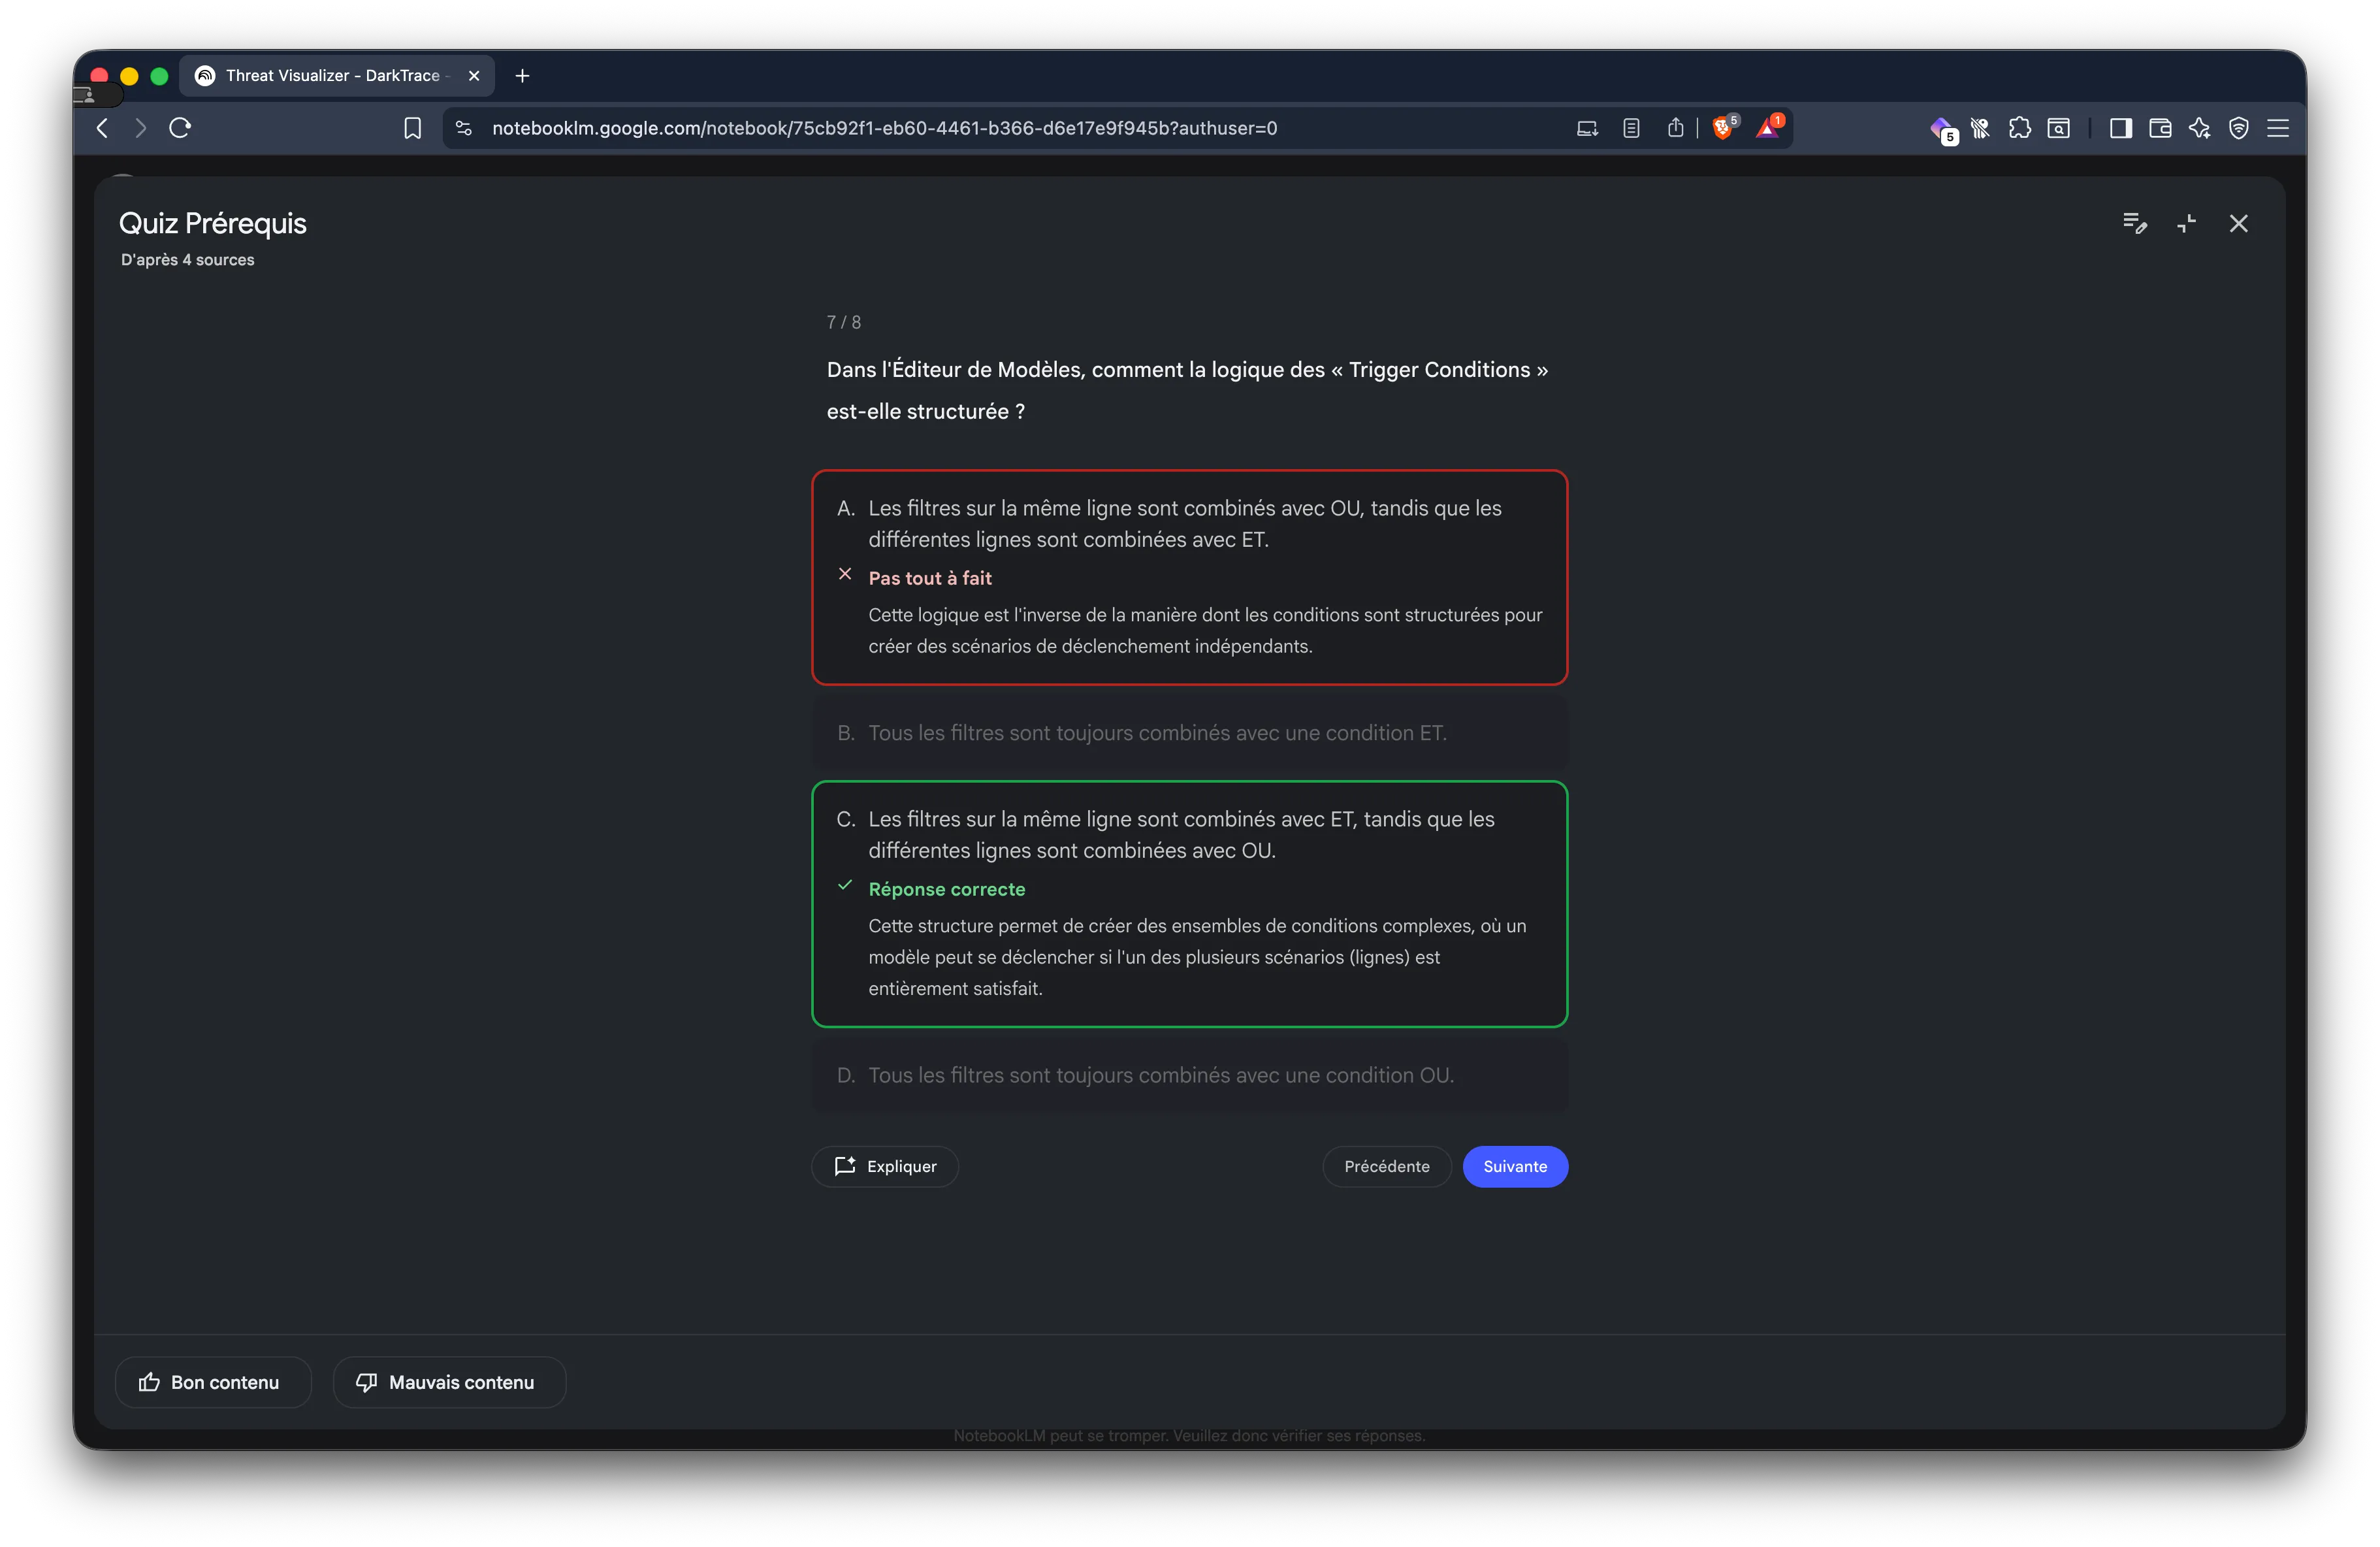This screenshot has width=2380, height=1547.
Task: Switch to the Threat Visualizer DarkTrace tab
Action: tap(330, 75)
